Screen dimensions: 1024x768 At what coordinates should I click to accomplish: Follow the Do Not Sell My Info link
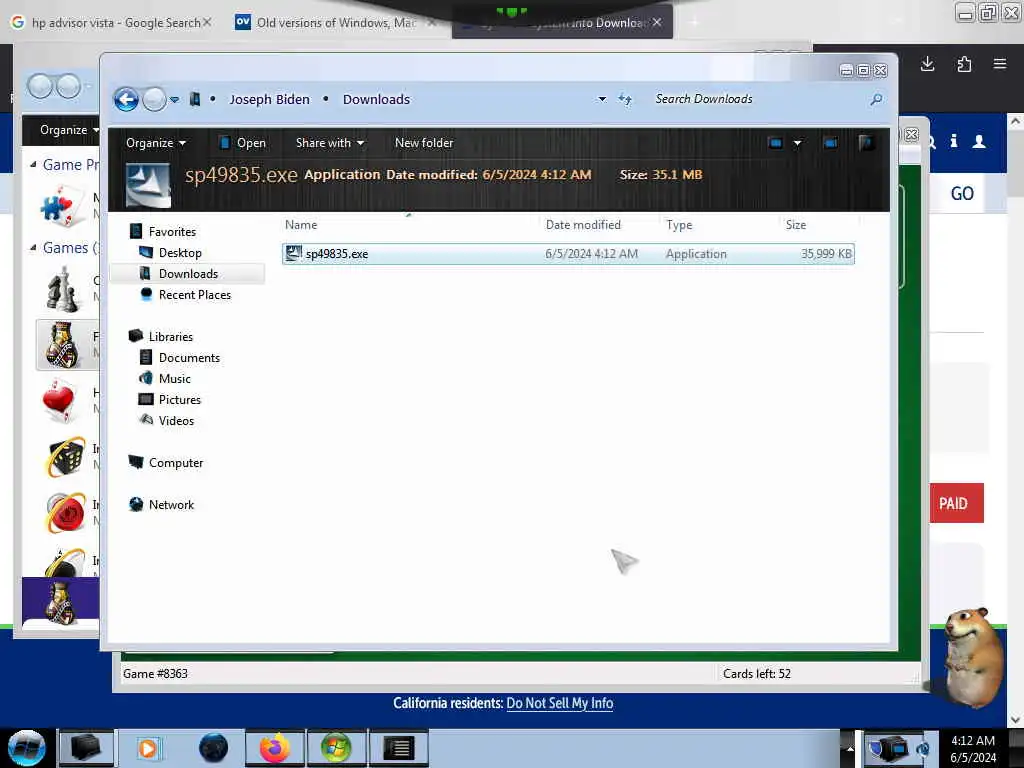pyautogui.click(x=560, y=703)
